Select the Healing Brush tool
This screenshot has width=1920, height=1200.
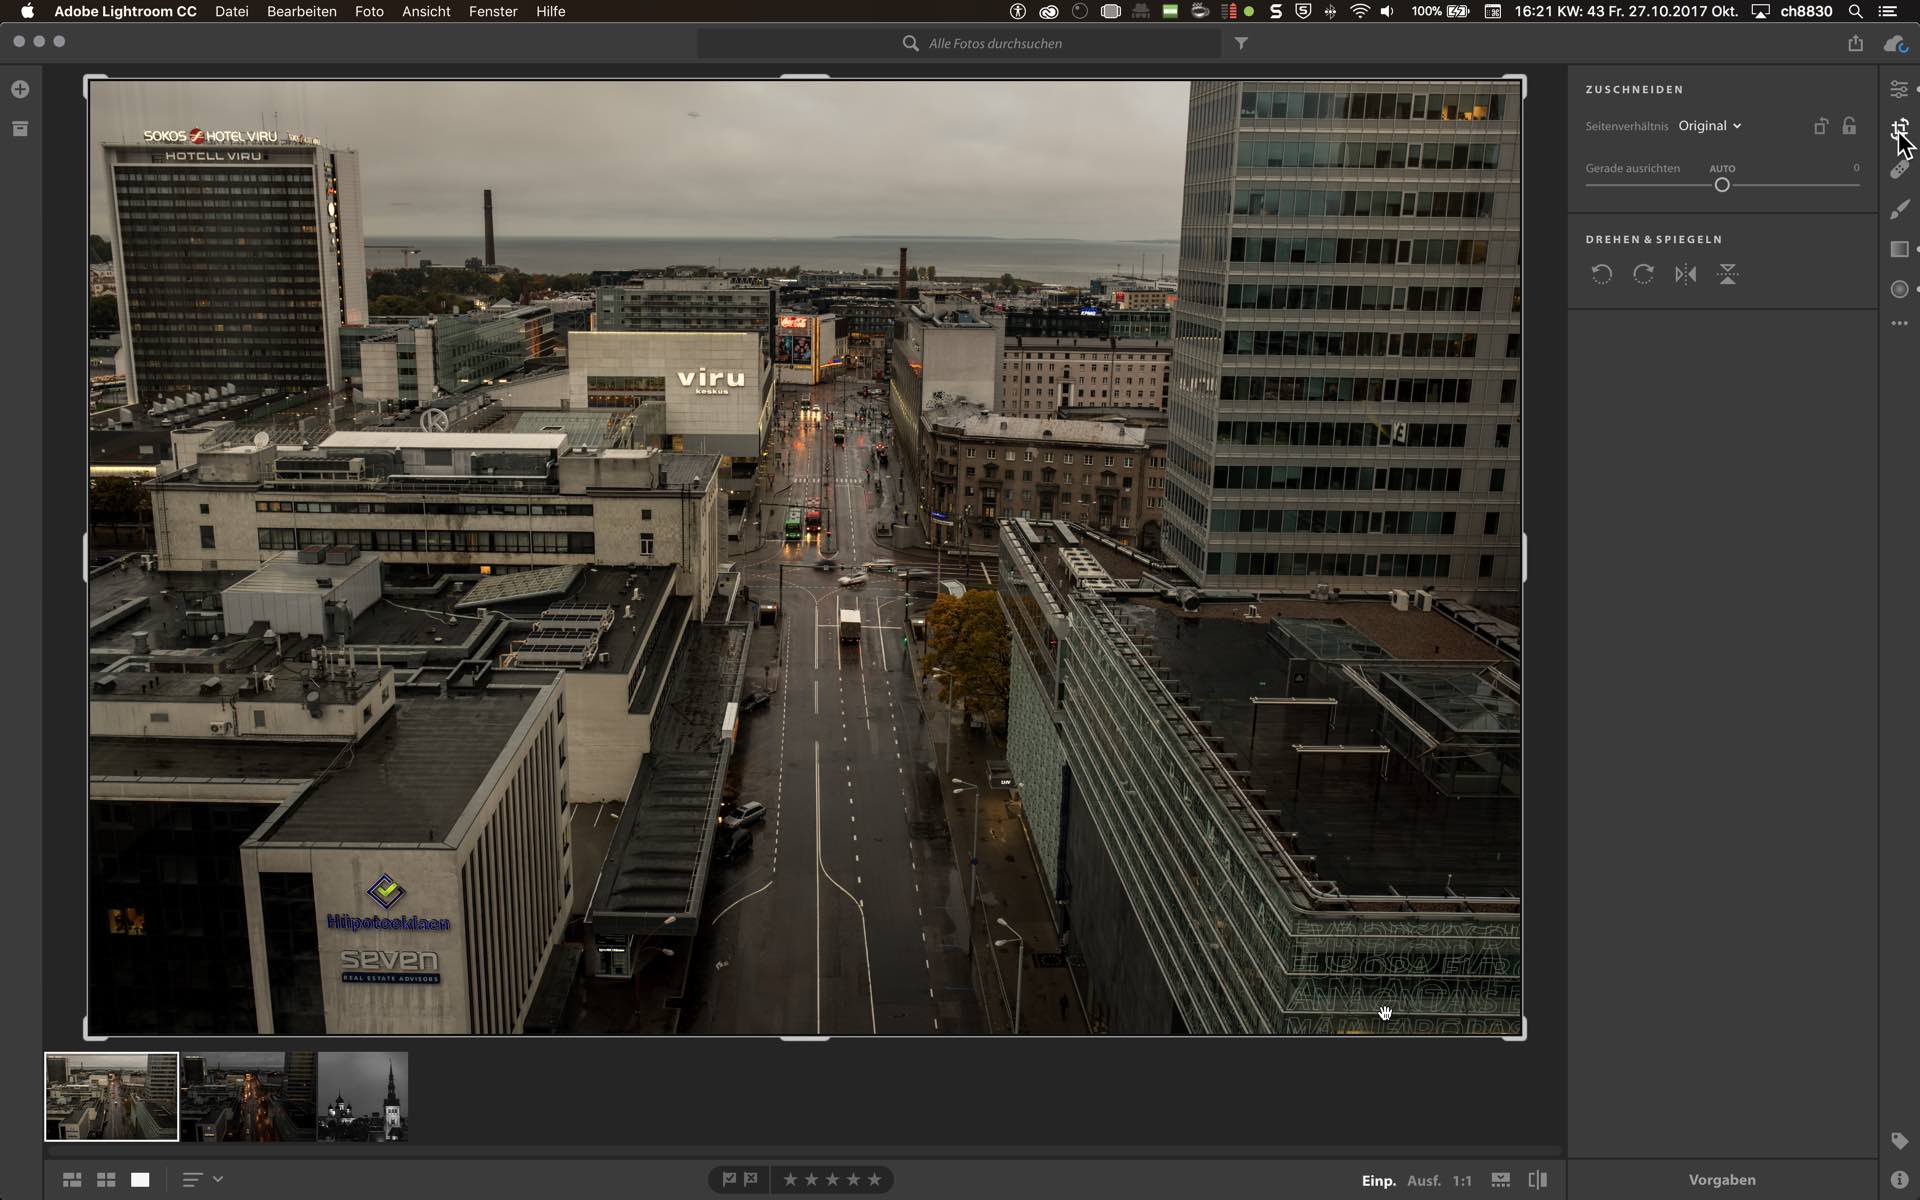[1899, 169]
